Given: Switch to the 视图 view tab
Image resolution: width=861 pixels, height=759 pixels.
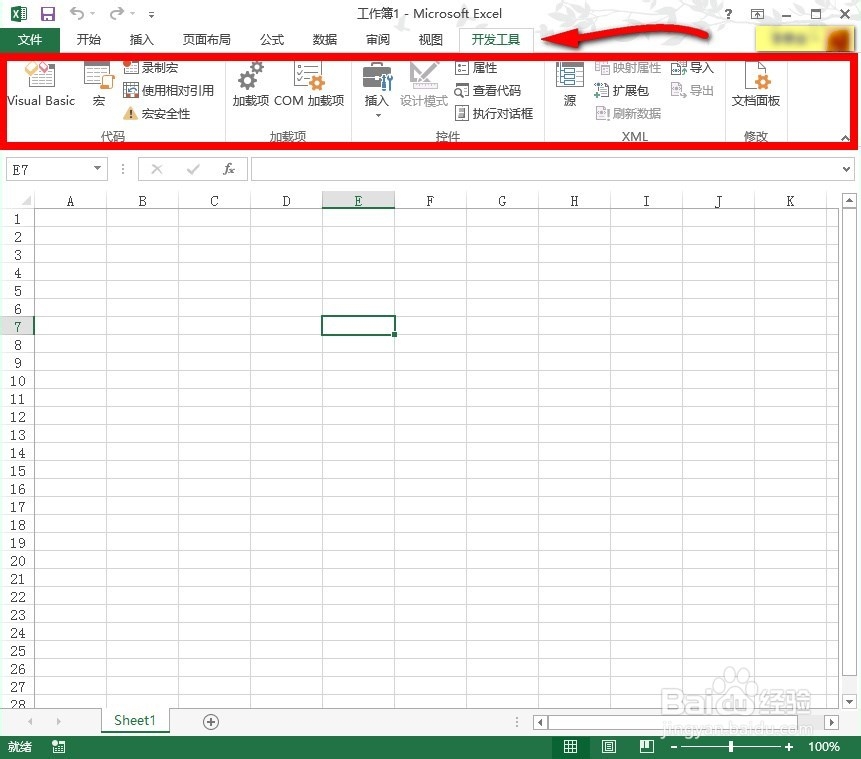Looking at the screenshot, I should click(430, 40).
